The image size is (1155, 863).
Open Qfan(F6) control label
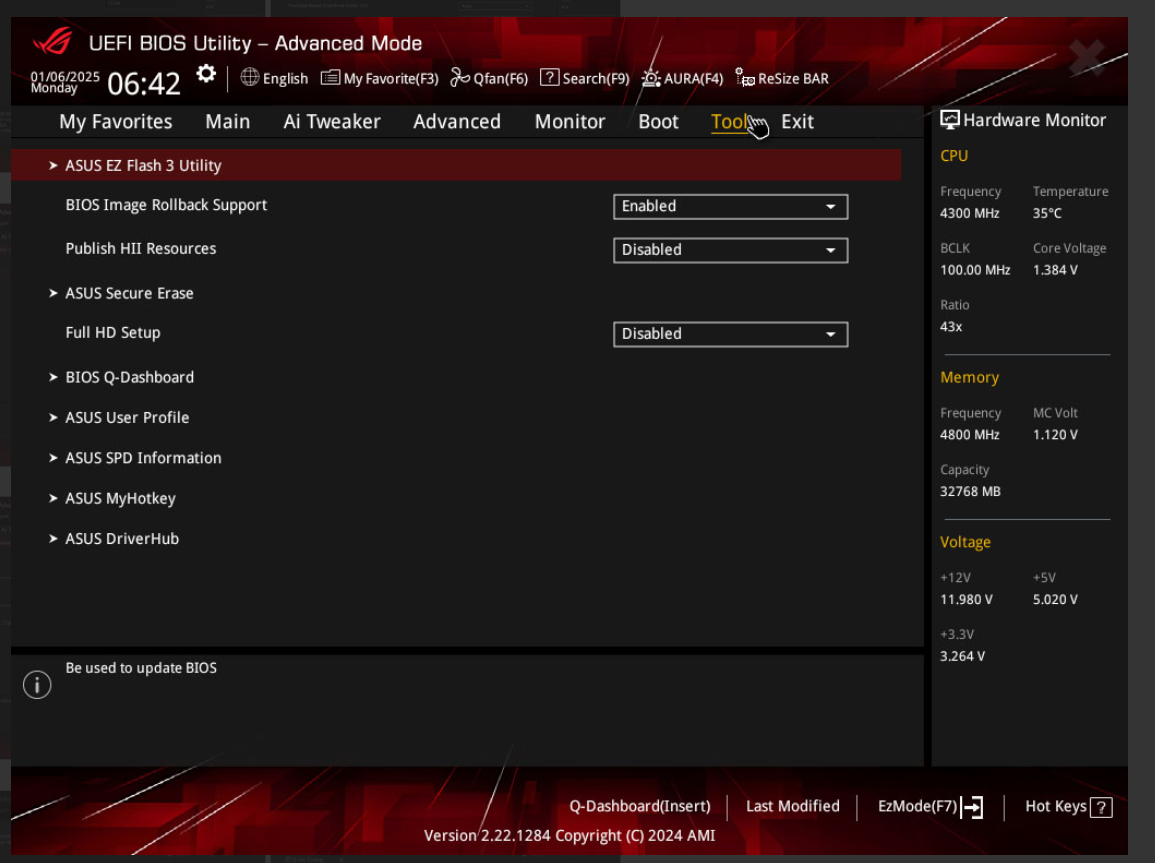pyautogui.click(x=501, y=79)
